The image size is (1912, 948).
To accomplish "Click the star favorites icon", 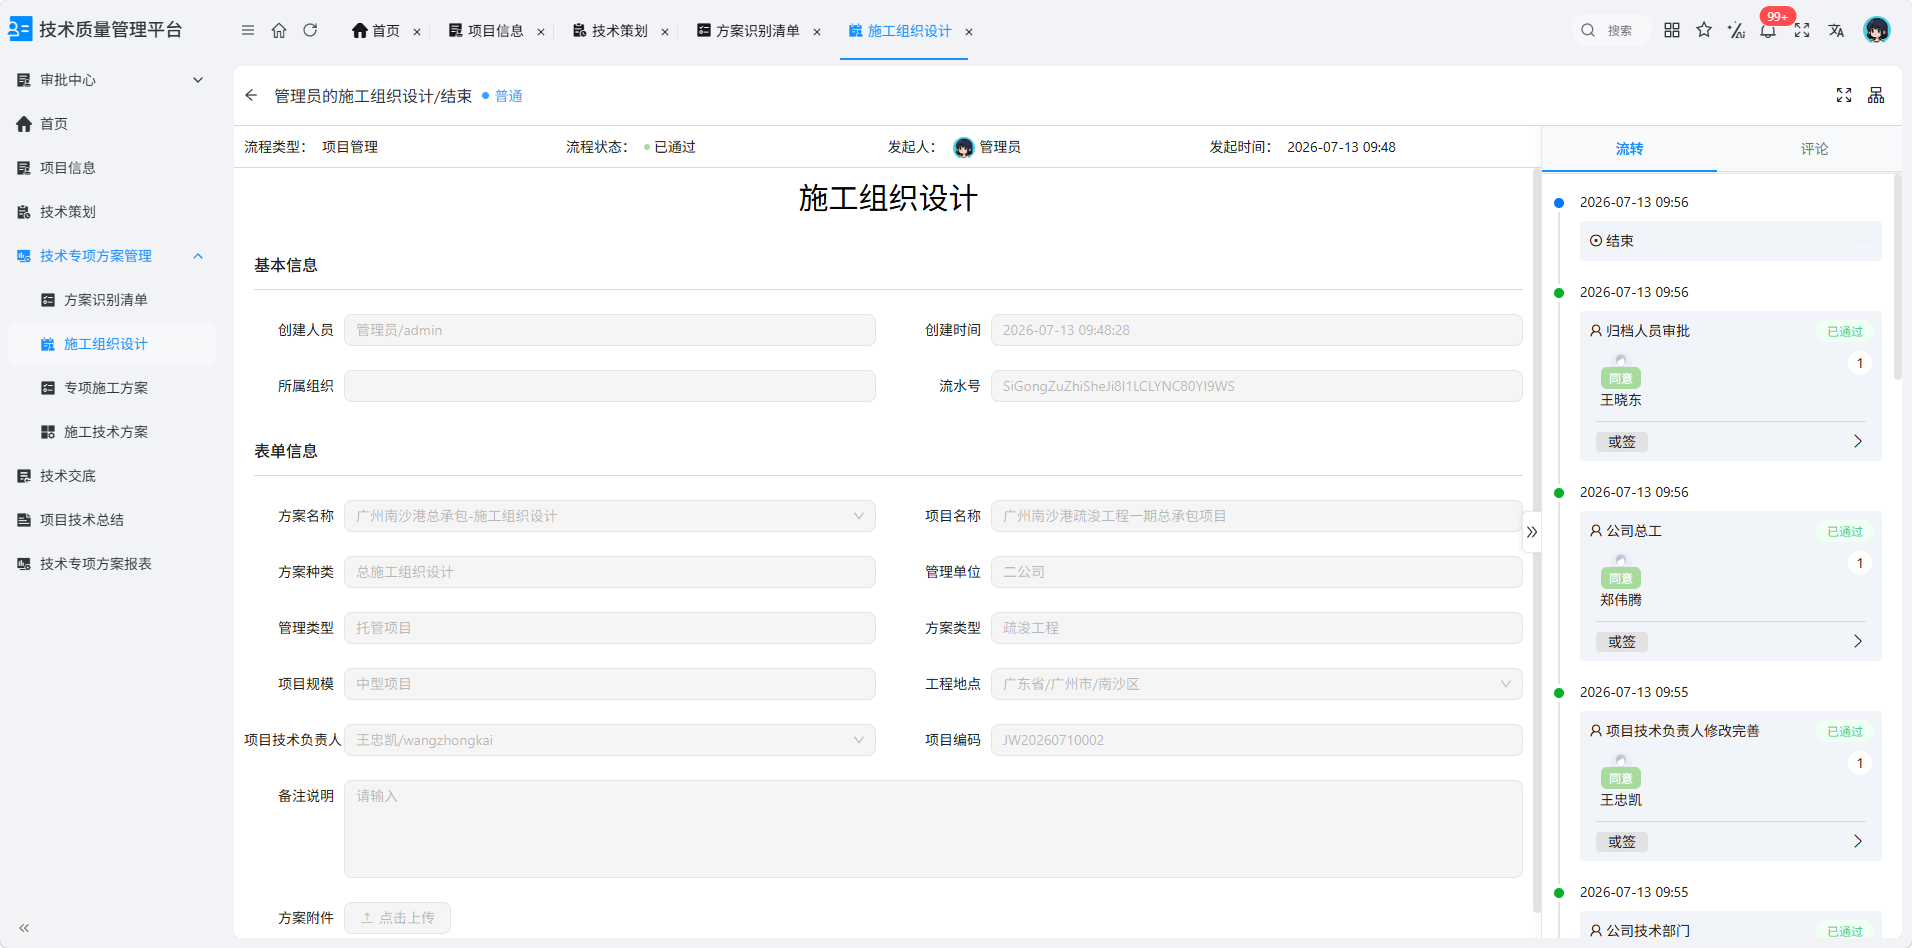I will coord(1704,30).
